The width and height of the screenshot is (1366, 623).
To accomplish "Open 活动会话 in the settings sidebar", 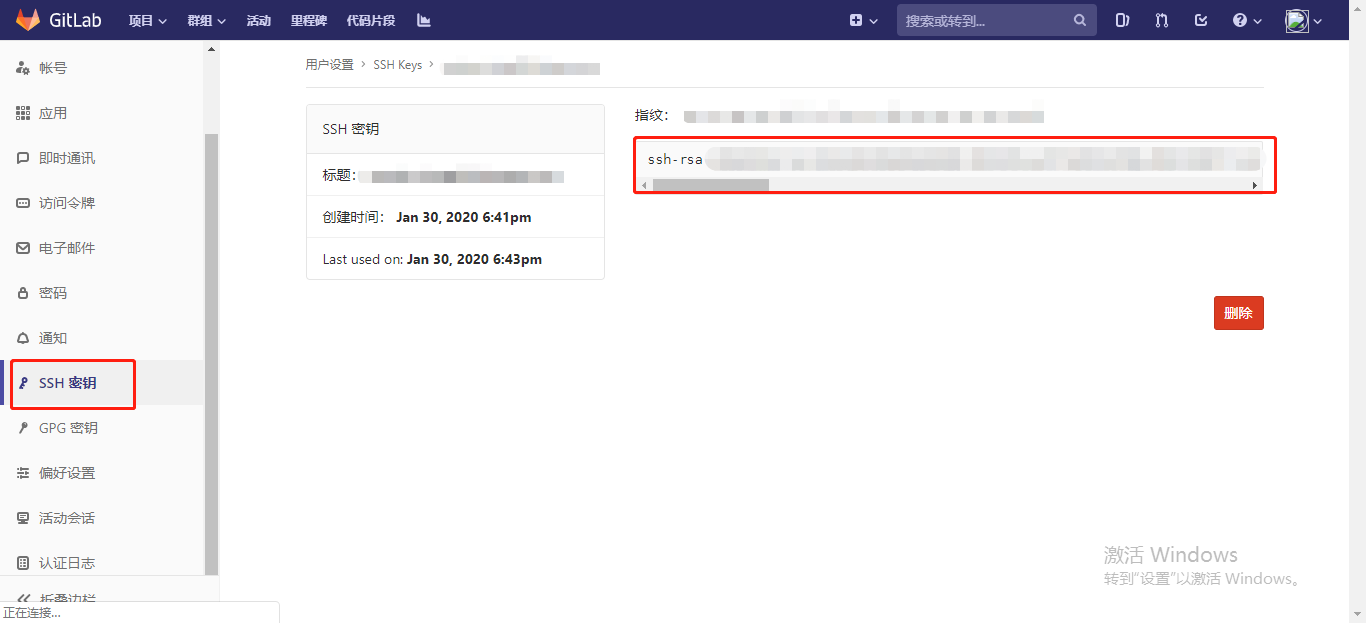I will tap(102, 518).
